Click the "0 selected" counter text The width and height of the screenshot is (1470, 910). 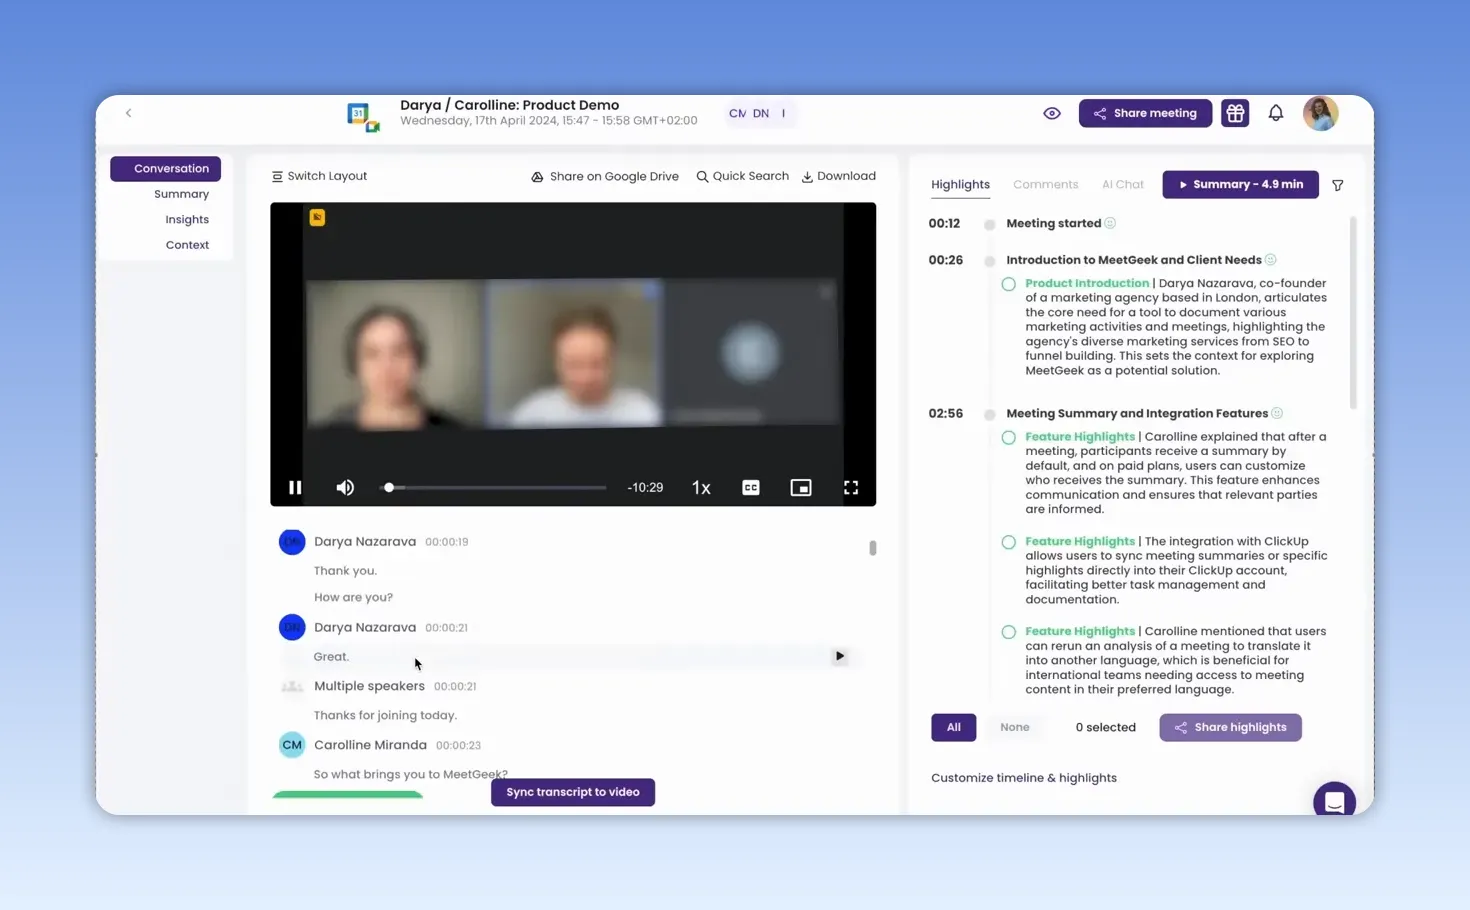coord(1105,727)
